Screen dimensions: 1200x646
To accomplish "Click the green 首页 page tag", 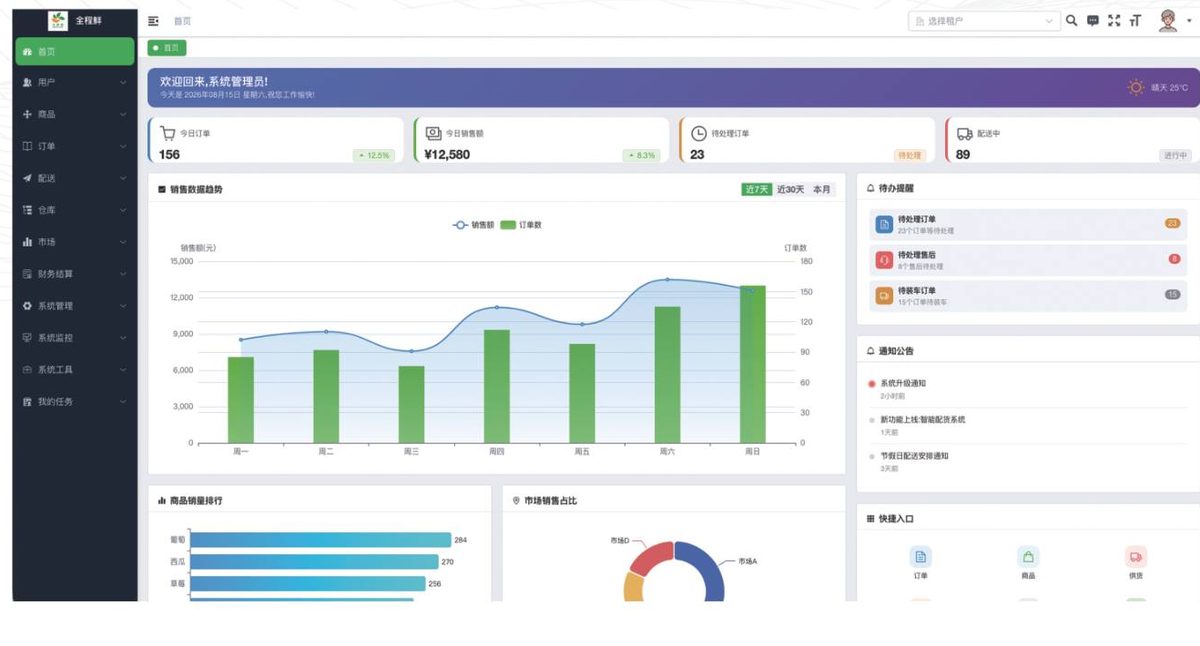I will click(x=167, y=48).
